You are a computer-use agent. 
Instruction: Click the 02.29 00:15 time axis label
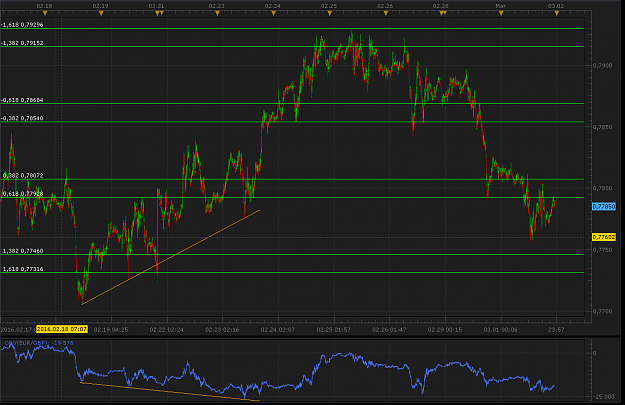[445, 330]
